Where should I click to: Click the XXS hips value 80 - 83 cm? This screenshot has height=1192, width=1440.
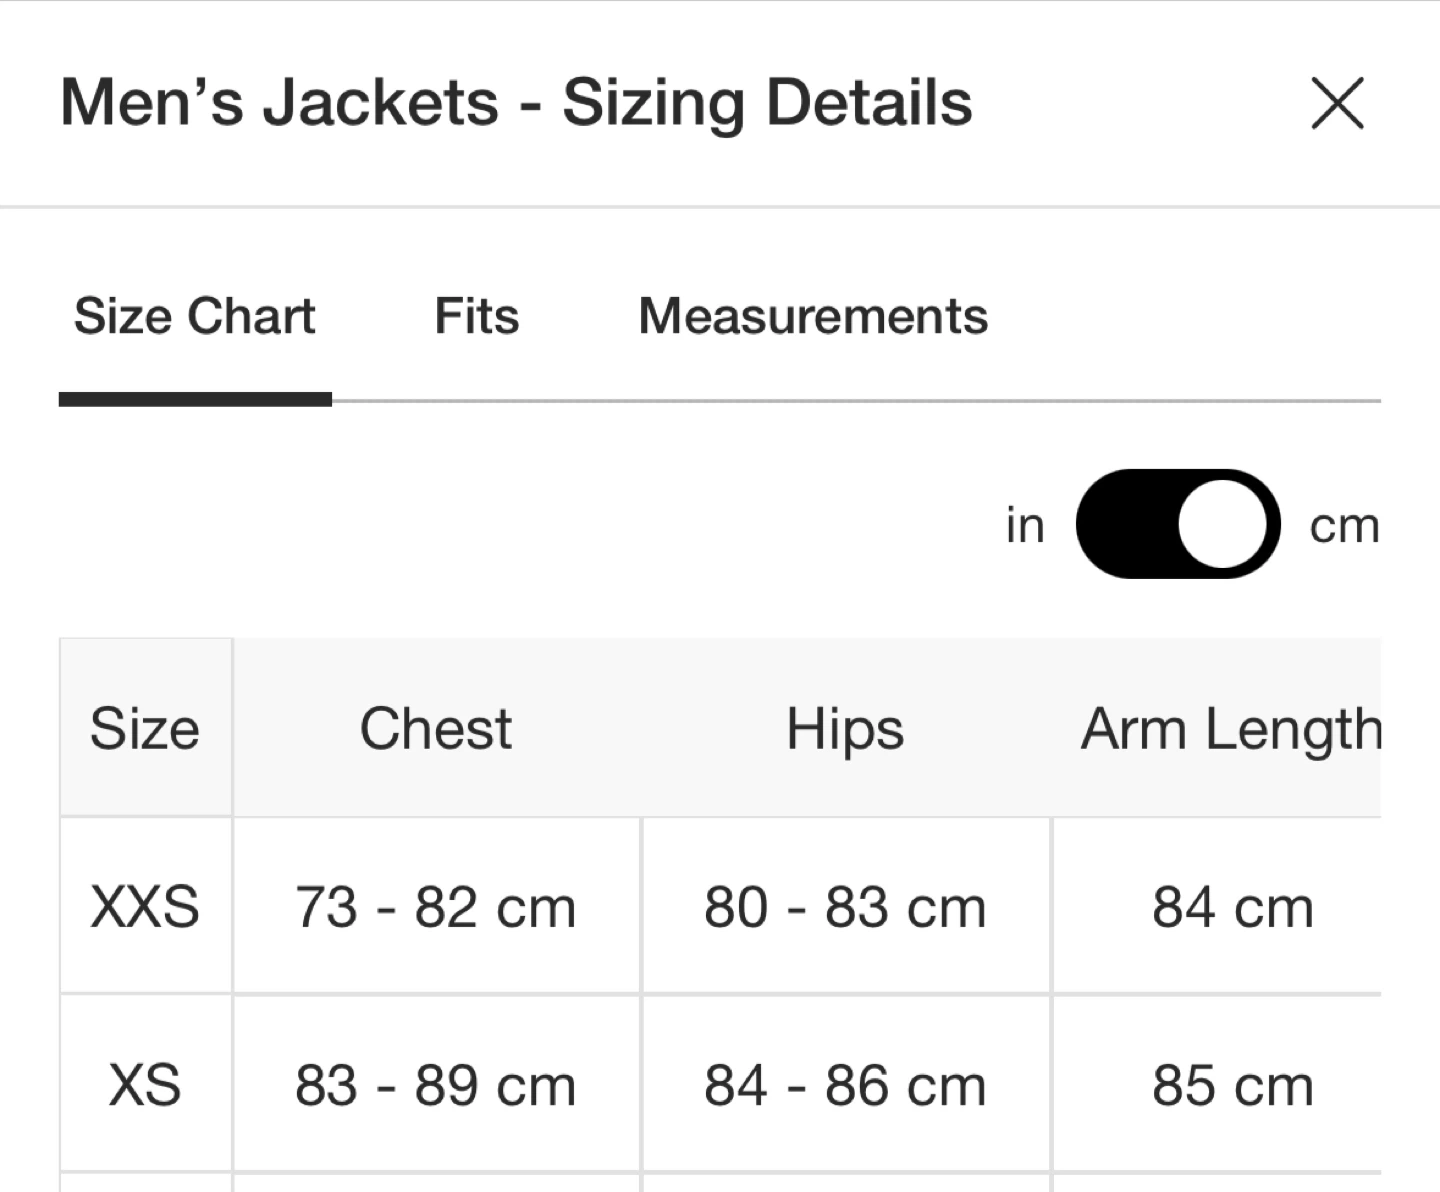click(x=845, y=907)
